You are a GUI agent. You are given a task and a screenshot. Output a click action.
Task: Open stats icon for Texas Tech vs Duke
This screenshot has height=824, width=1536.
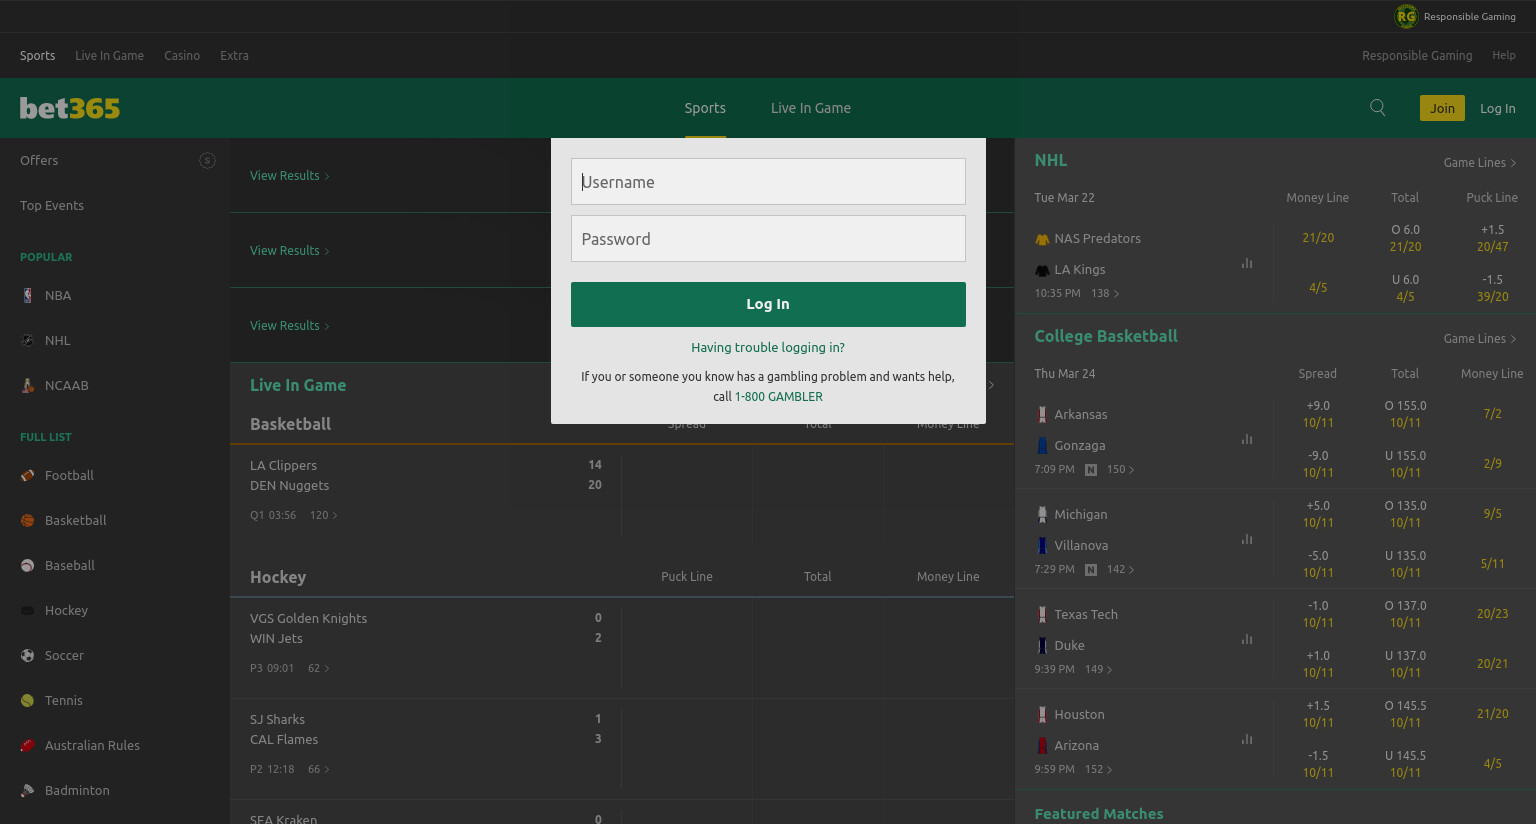click(x=1247, y=639)
